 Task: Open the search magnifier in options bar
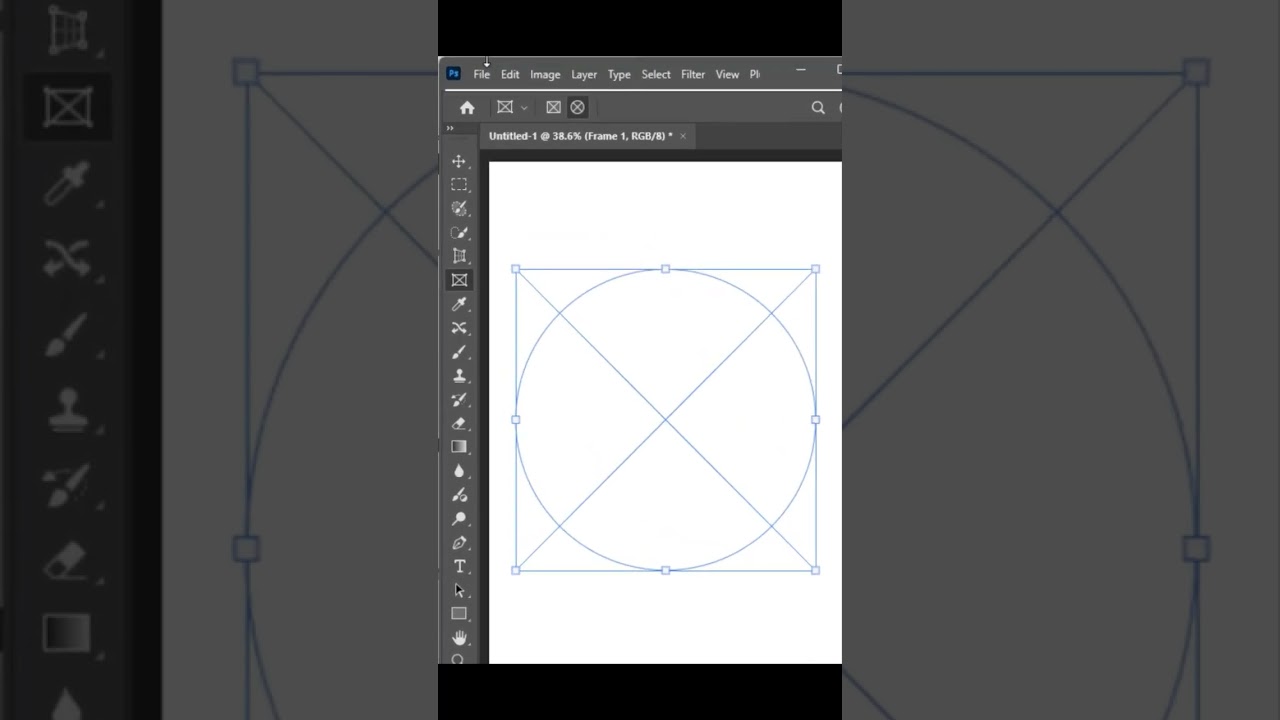(x=818, y=107)
